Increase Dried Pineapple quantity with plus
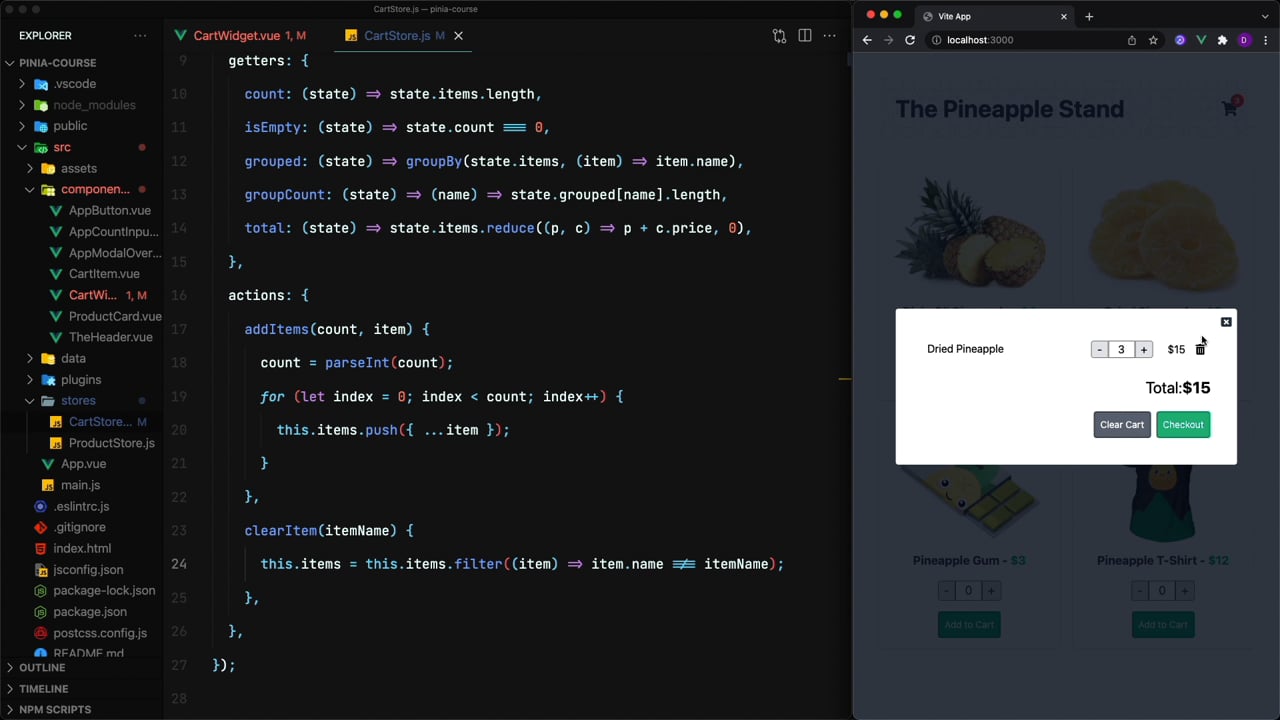Image resolution: width=1280 pixels, height=720 pixels. click(1144, 349)
